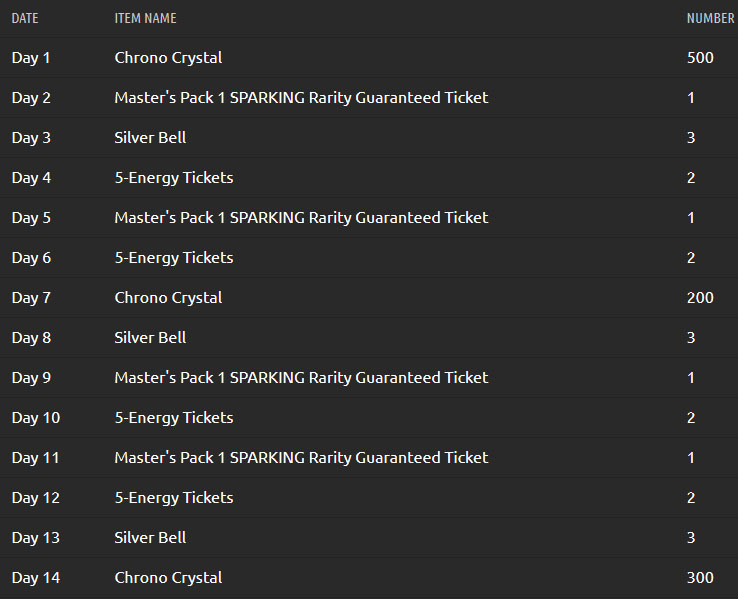Click the 500 quantity on Day 1
The height and width of the screenshot is (599, 738).
700,58
